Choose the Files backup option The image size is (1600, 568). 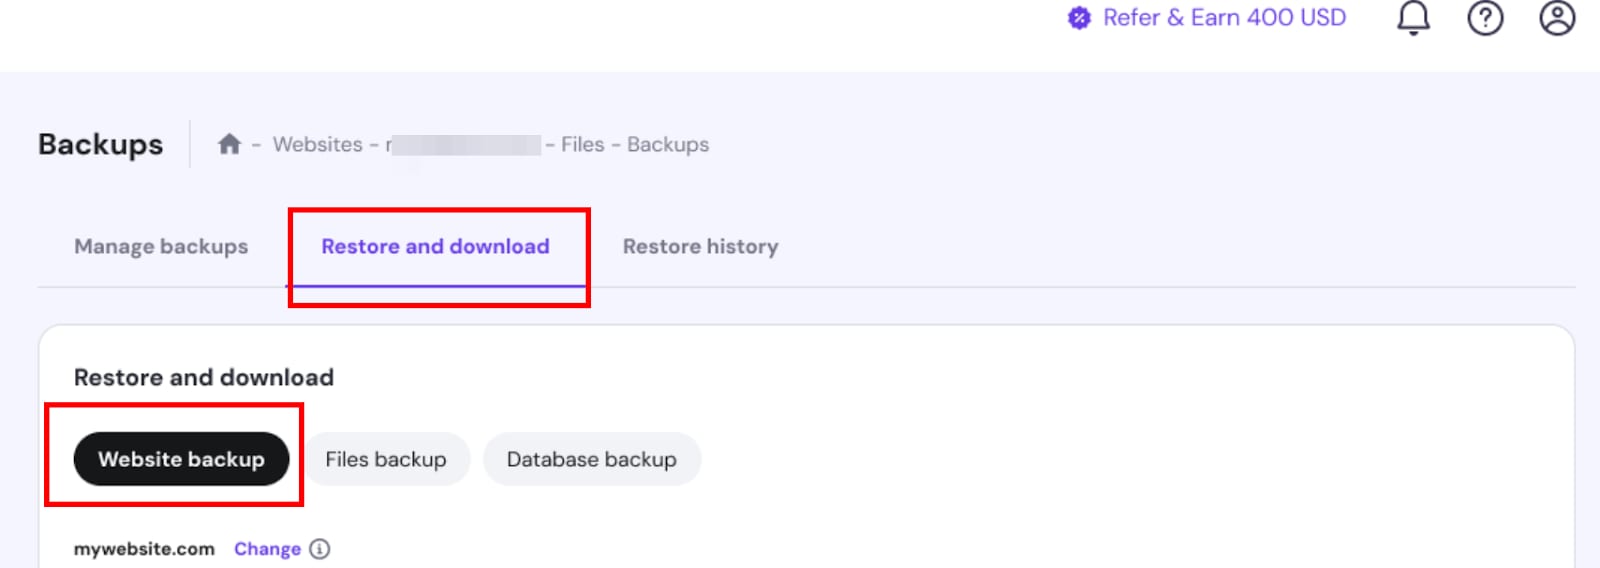(x=386, y=459)
